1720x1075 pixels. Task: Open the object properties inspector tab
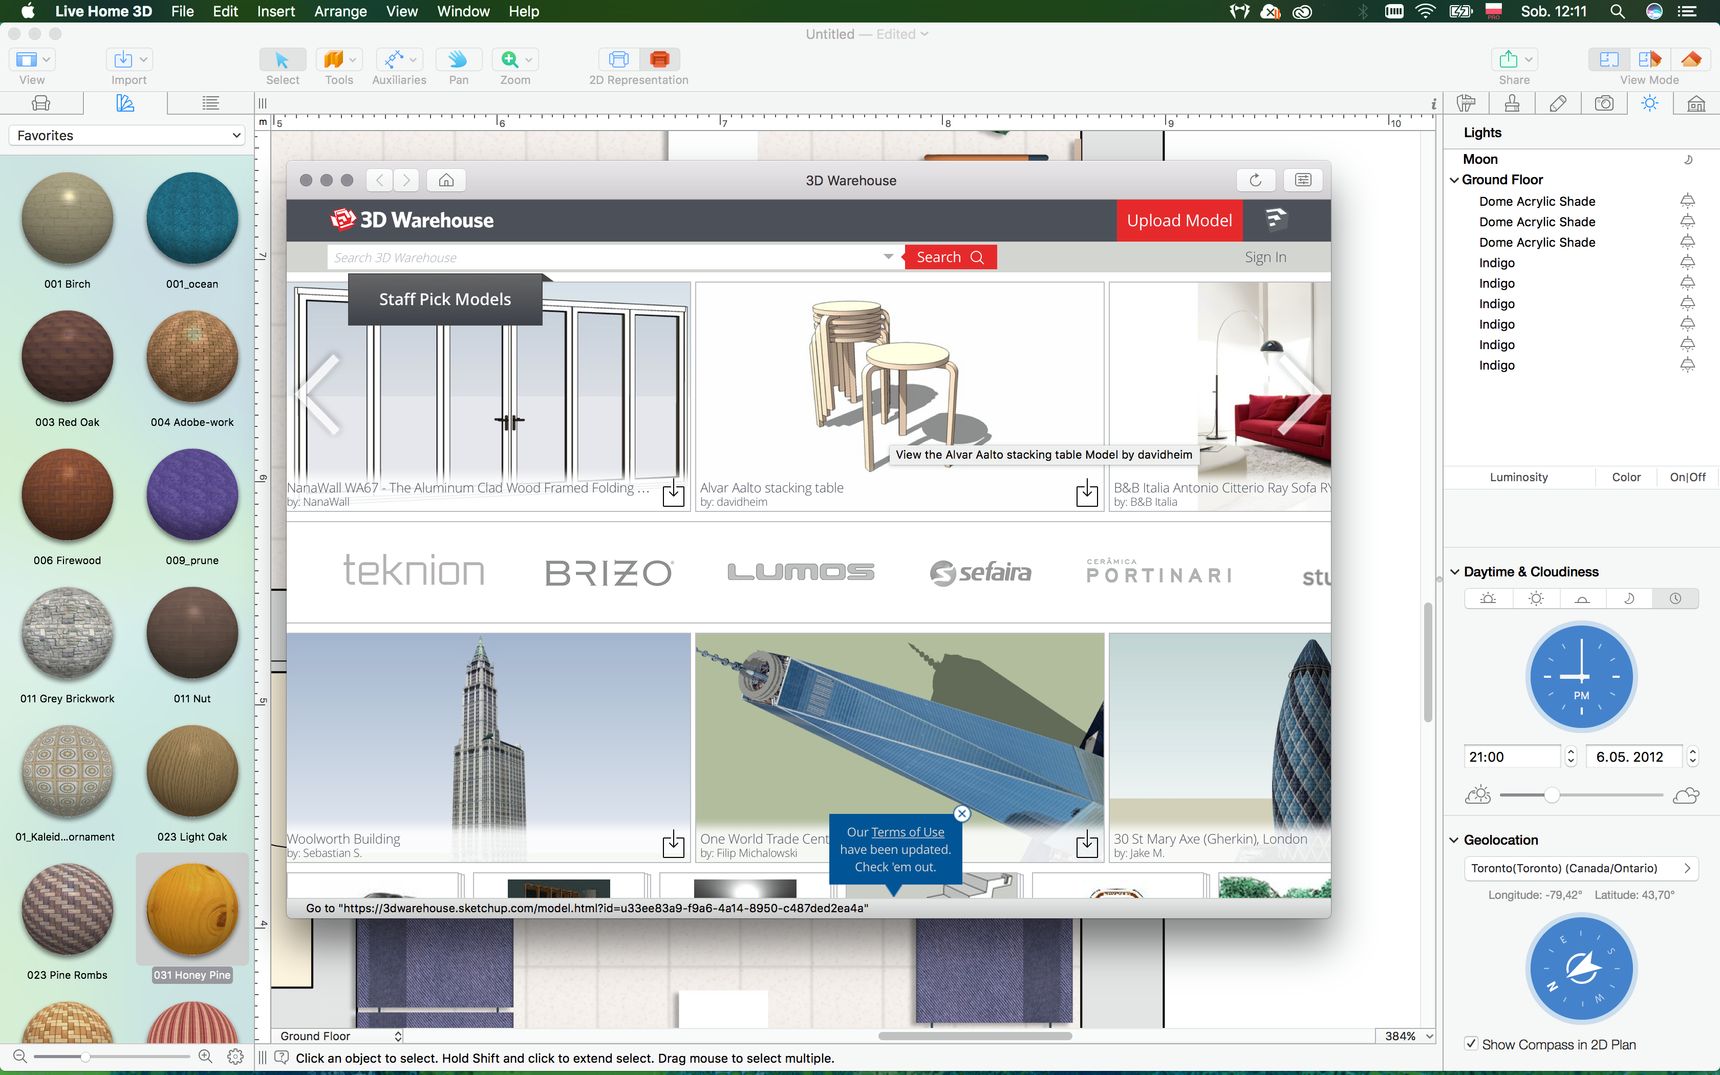1466,103
